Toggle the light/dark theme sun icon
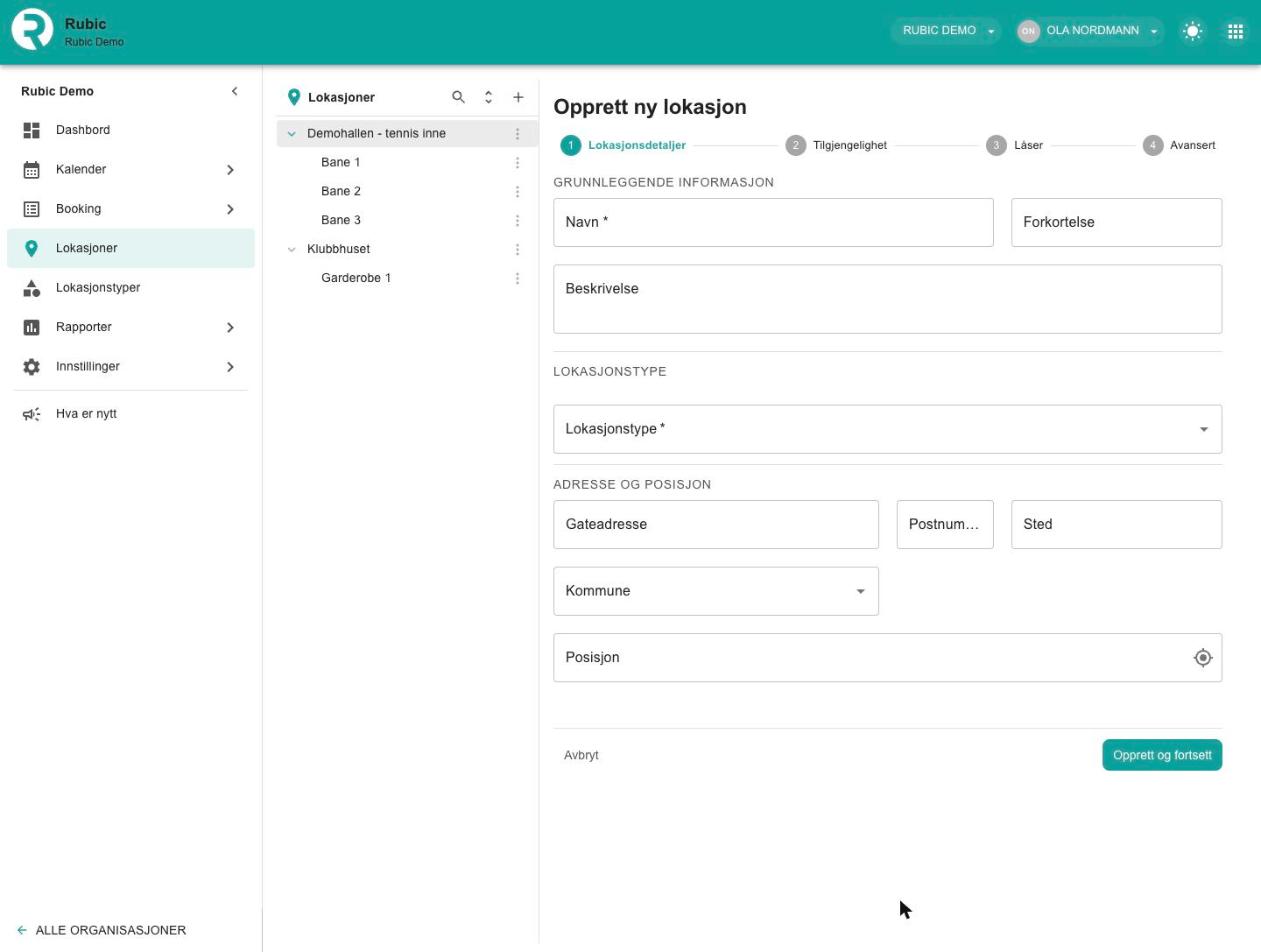This screenshot has height=952, width=1261. click(x=1192, y=31)
